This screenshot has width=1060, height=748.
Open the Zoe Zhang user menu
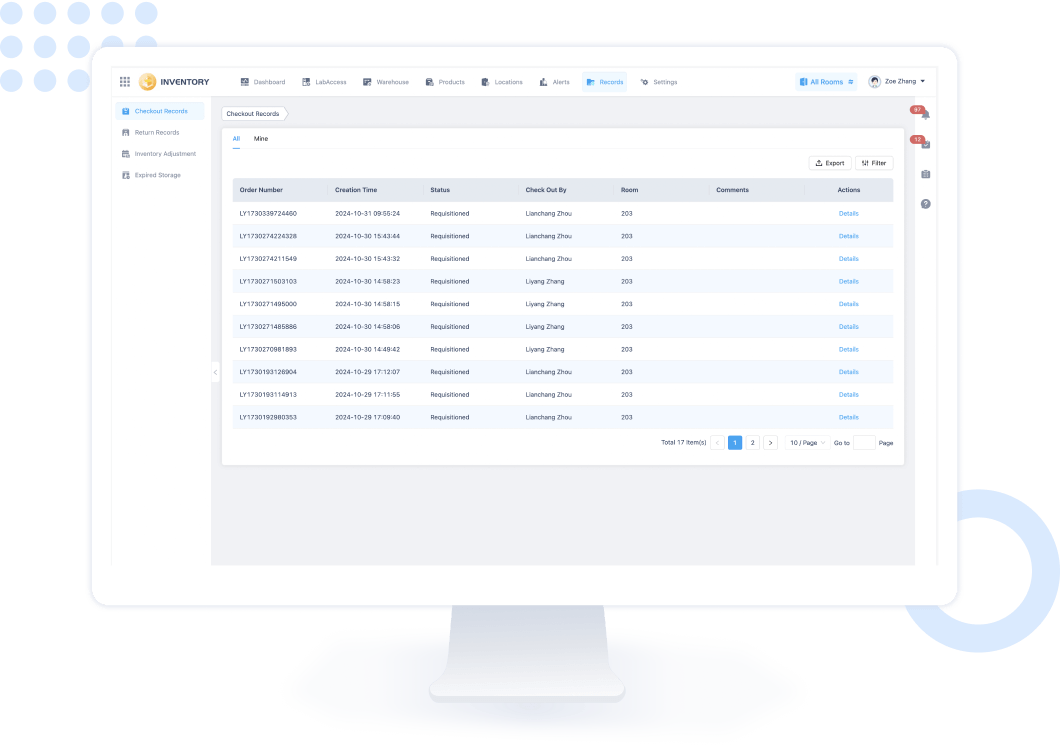tap(897, 81)
